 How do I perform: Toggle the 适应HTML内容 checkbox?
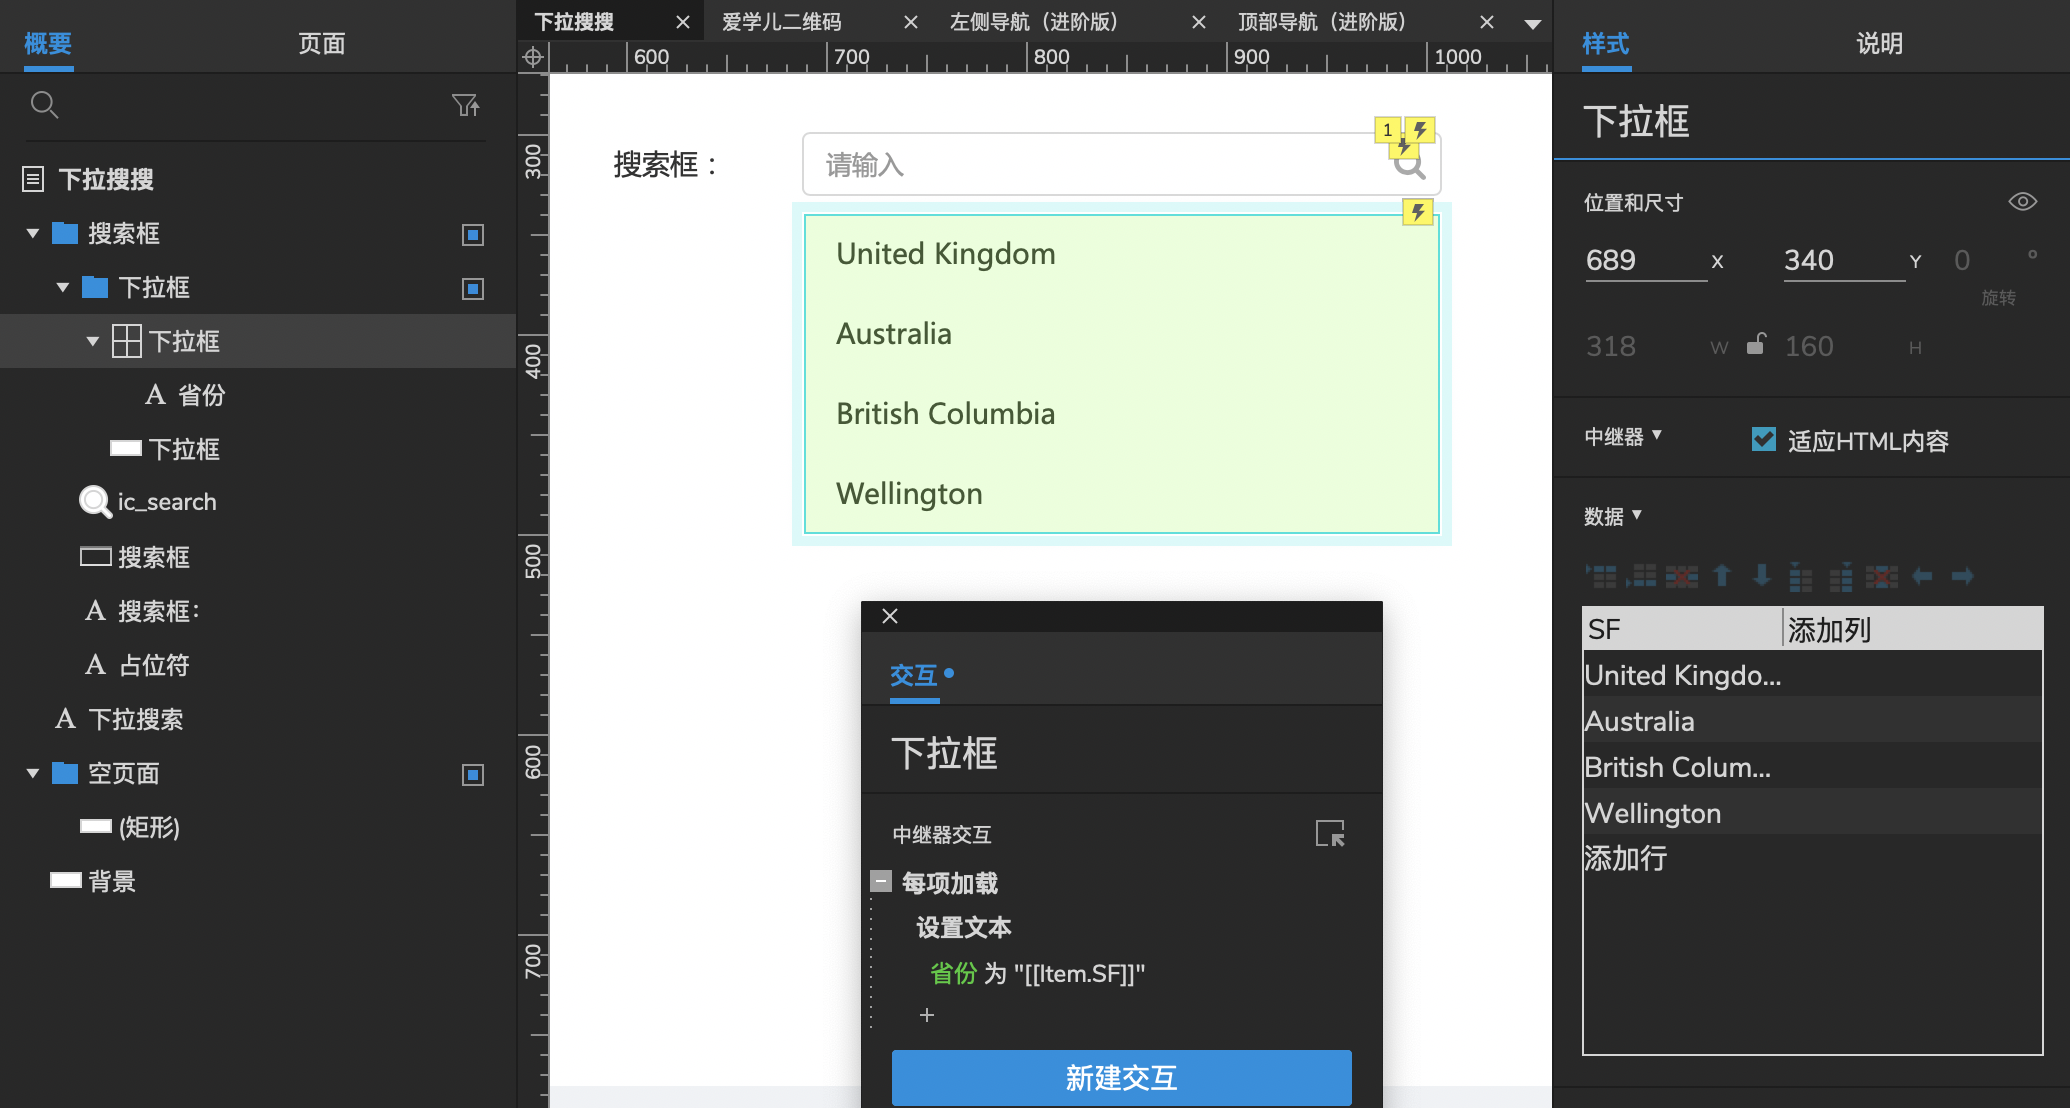coord(1764,440)
